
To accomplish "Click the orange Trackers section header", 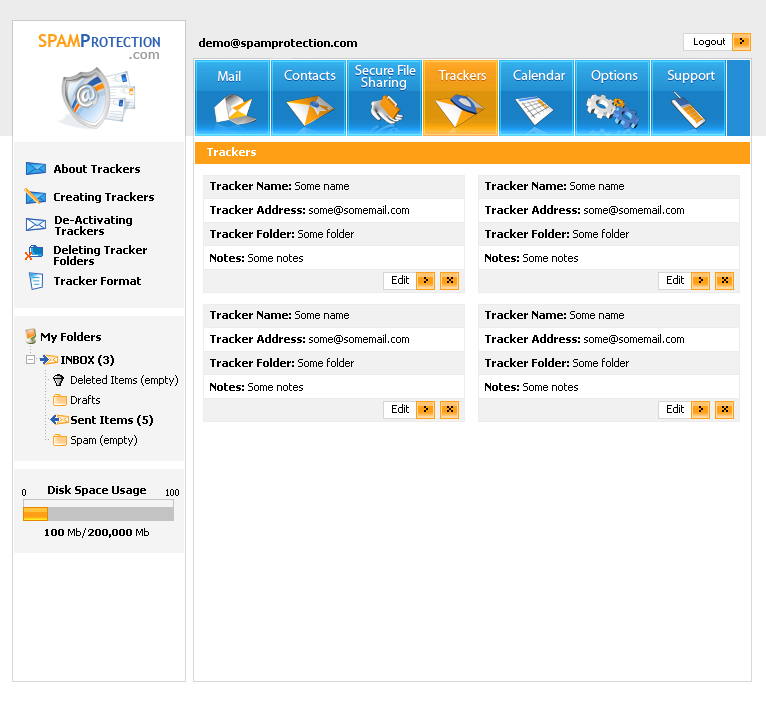I will 472,152.
